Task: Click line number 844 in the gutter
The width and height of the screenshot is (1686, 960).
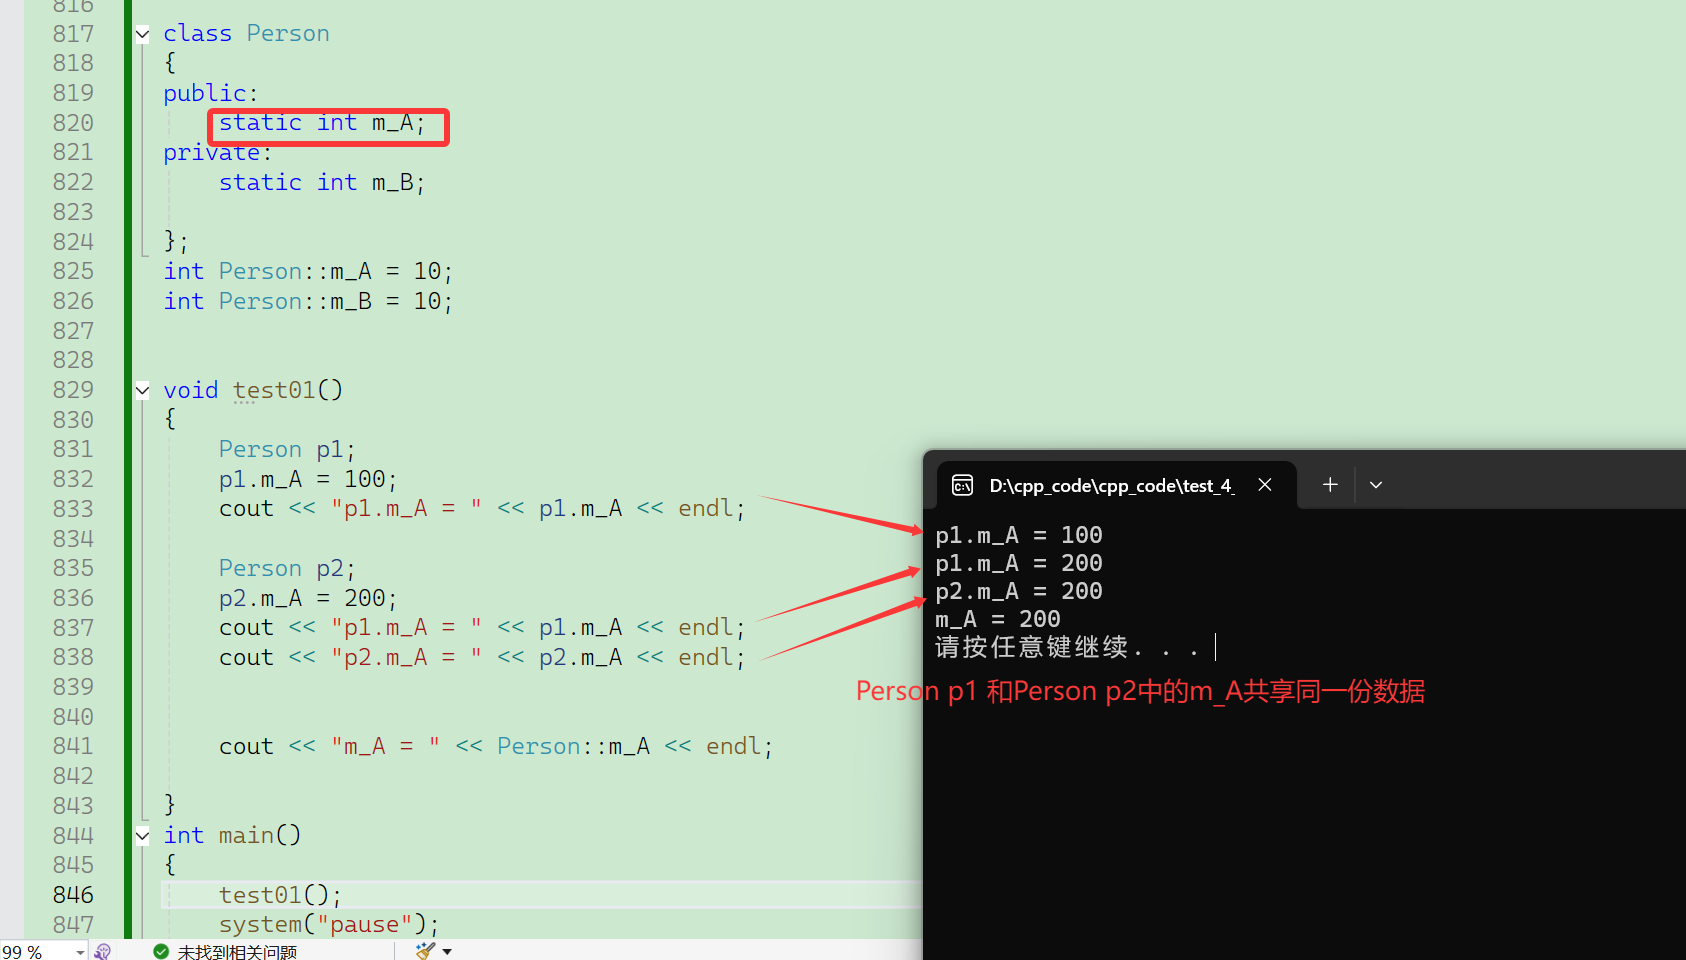Action: (73, 836)
